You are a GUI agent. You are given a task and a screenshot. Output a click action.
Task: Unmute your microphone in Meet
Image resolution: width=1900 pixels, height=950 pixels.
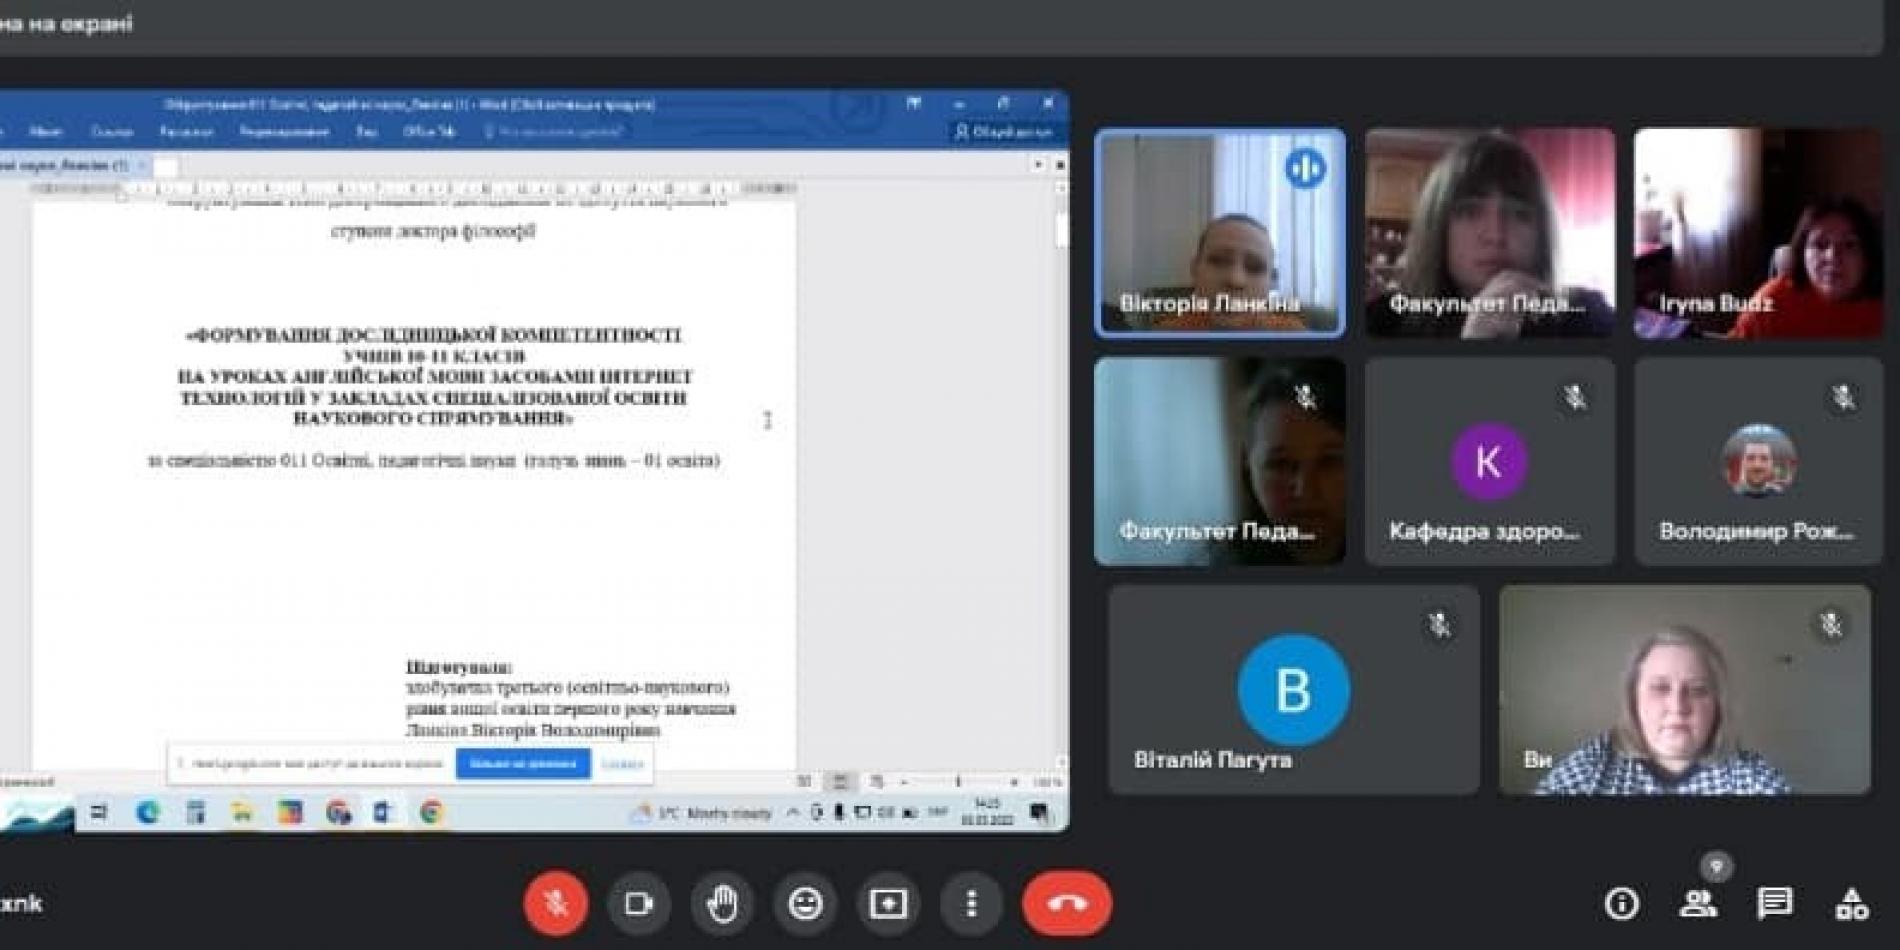point(555,904)
